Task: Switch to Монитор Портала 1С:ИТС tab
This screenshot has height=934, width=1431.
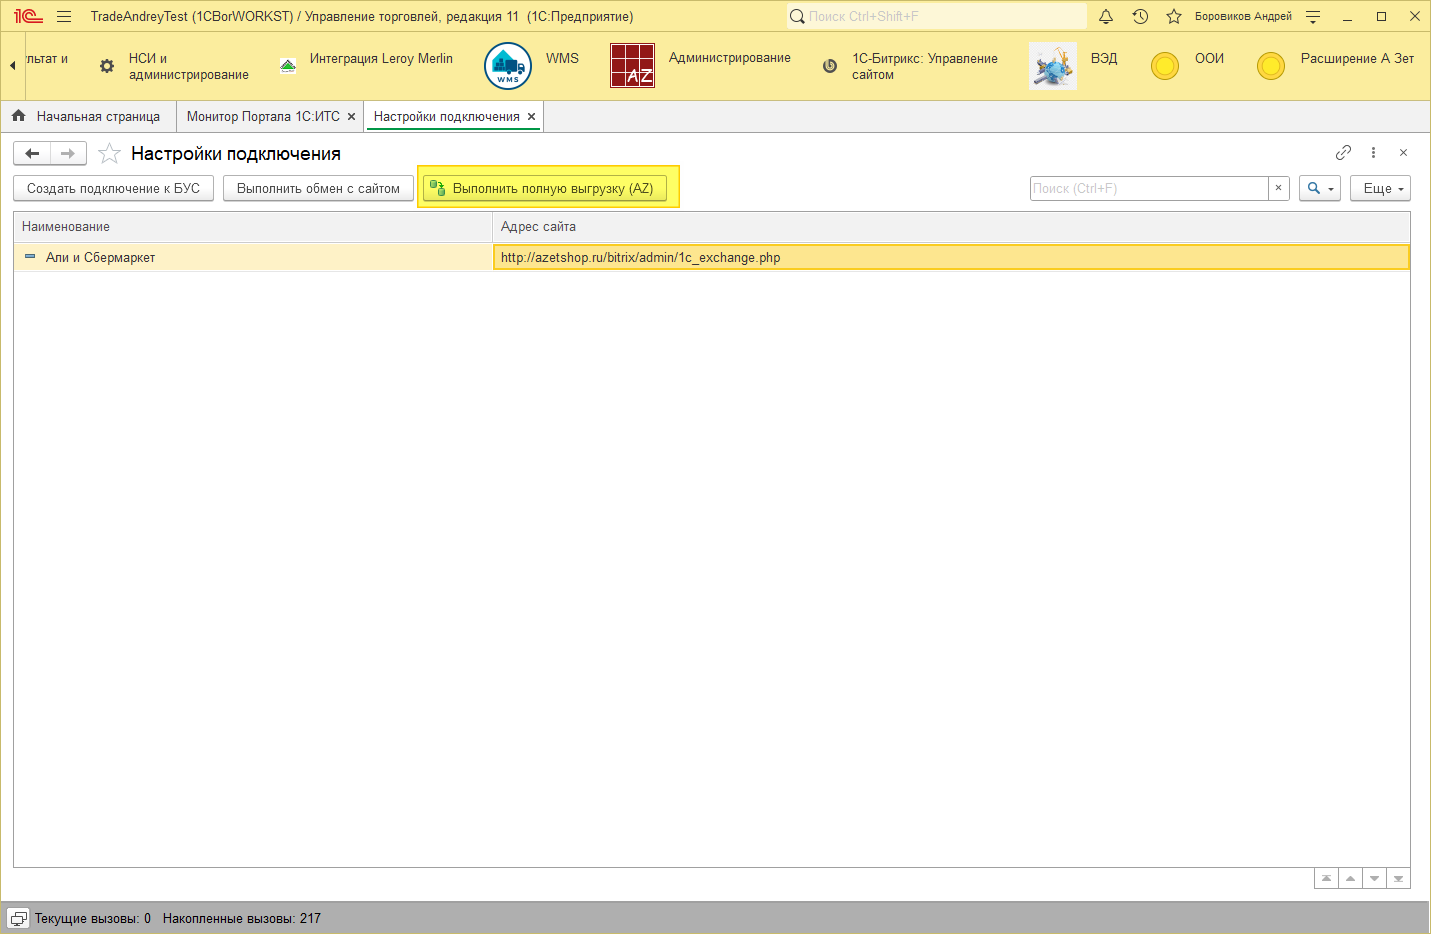Action: point(263,117)
